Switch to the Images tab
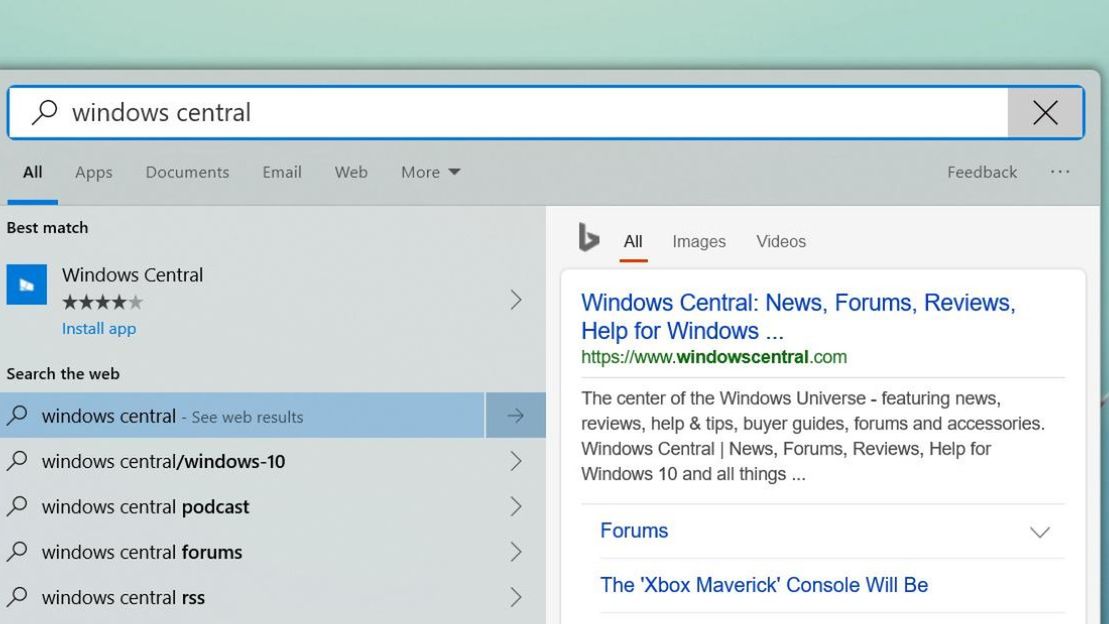1109x624 pixels. (699, 241)
